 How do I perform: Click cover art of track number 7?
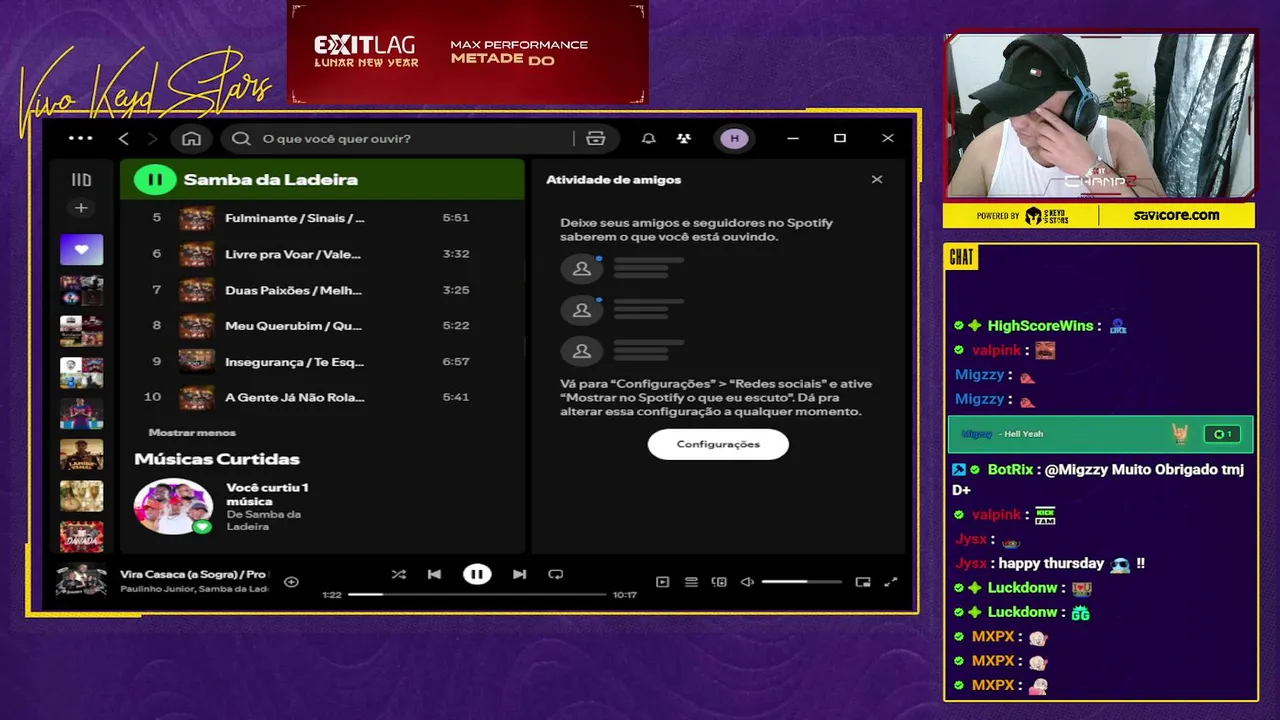[x=197, y=290]
